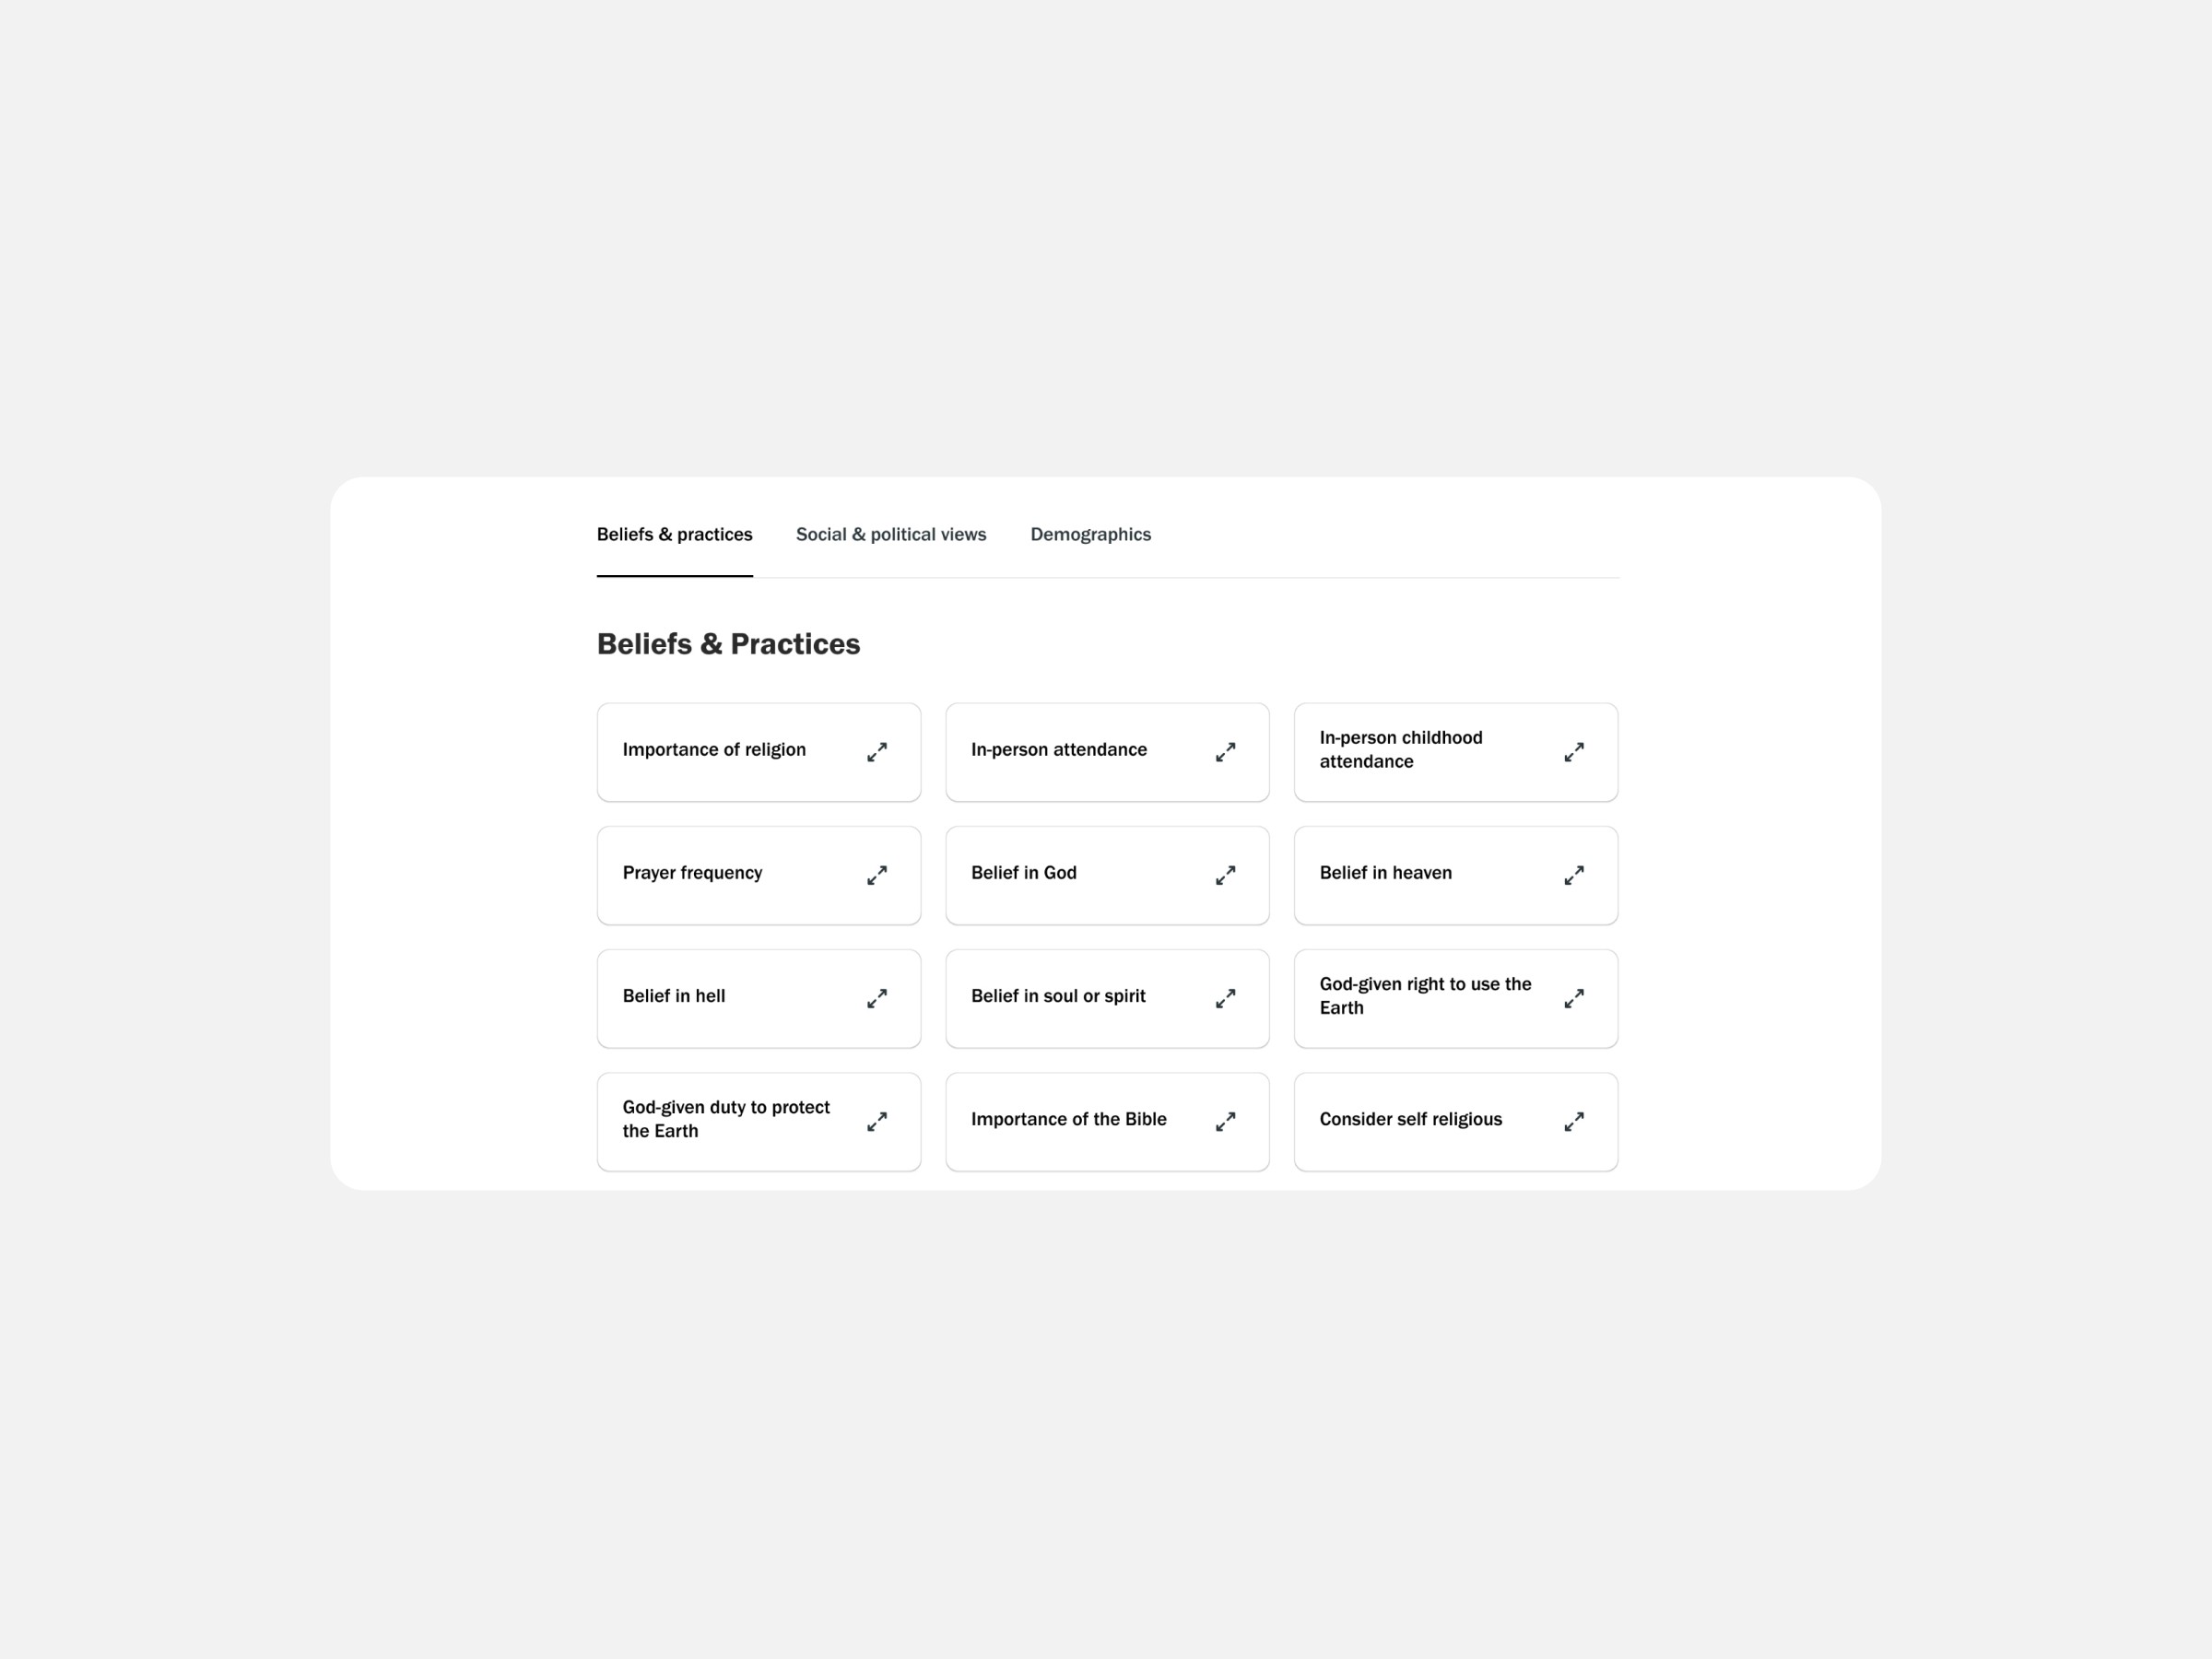The height and width of the screenshot is (1659, 2212).
Task: Click the Beliefs & Practices heading
Action: [728, 644]
